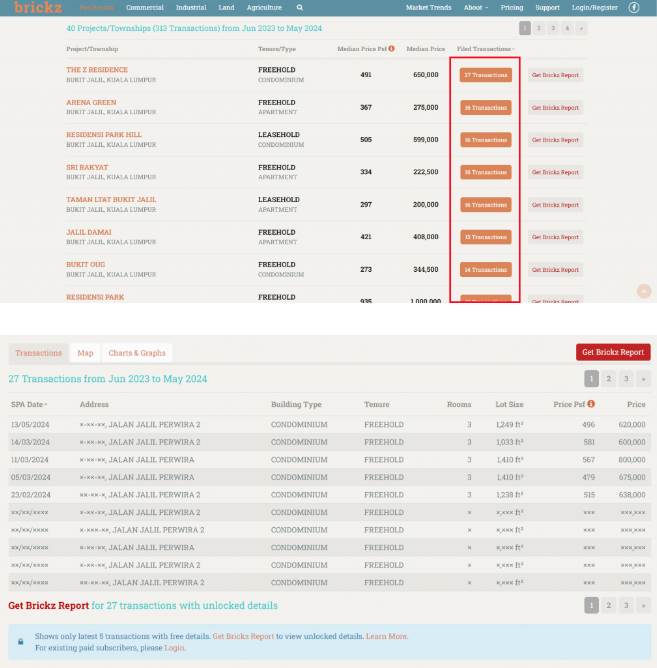657x668 pixels.
Task: Switch to the Map tab
Action: pos(85,353)
